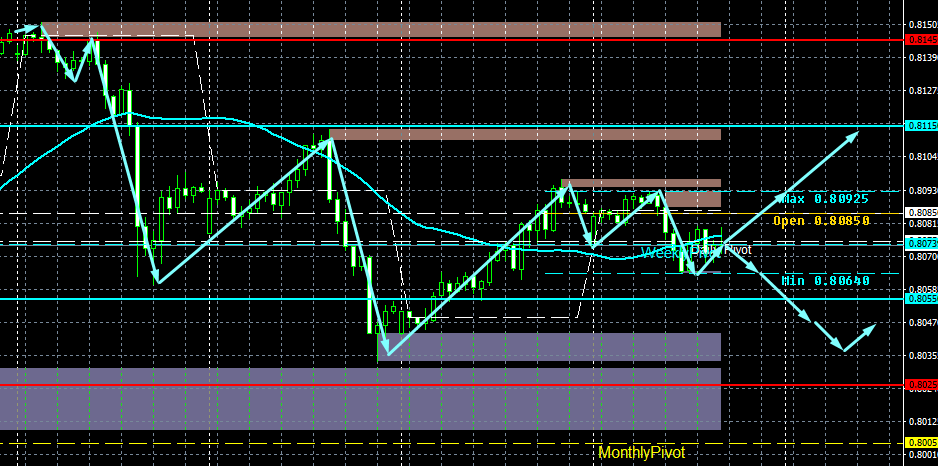Viewport: 938px width, 466px height.
Task: Click the cyan 0.8055 price tag
Action: [922, 298]
